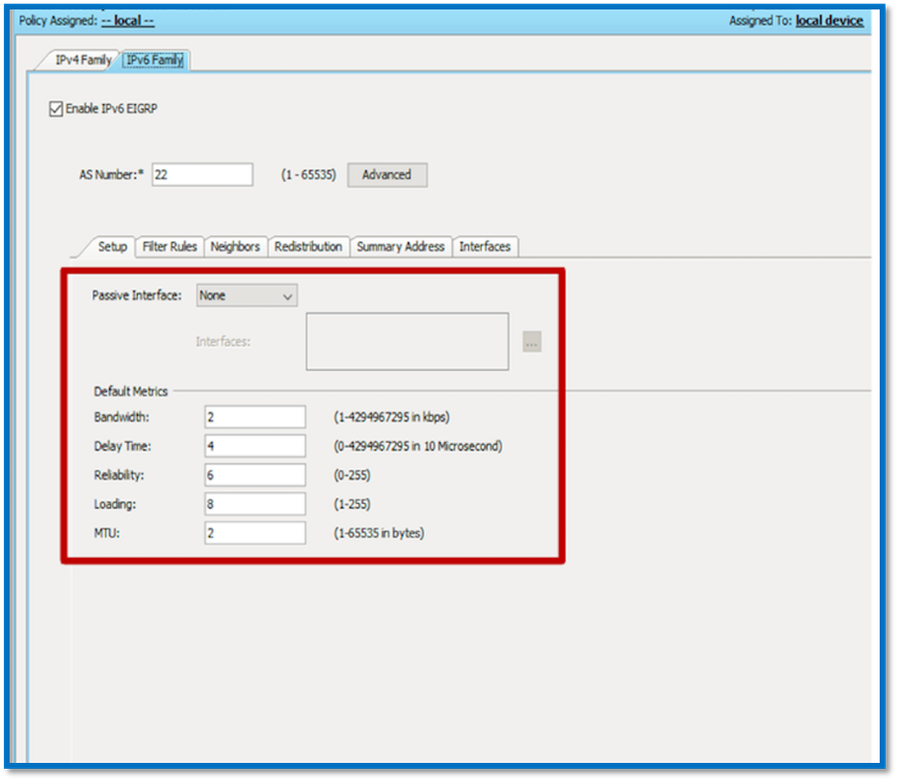The image size is (898, 782).
Task: Expand the Passive Interface dropdown
Action: 247,296
